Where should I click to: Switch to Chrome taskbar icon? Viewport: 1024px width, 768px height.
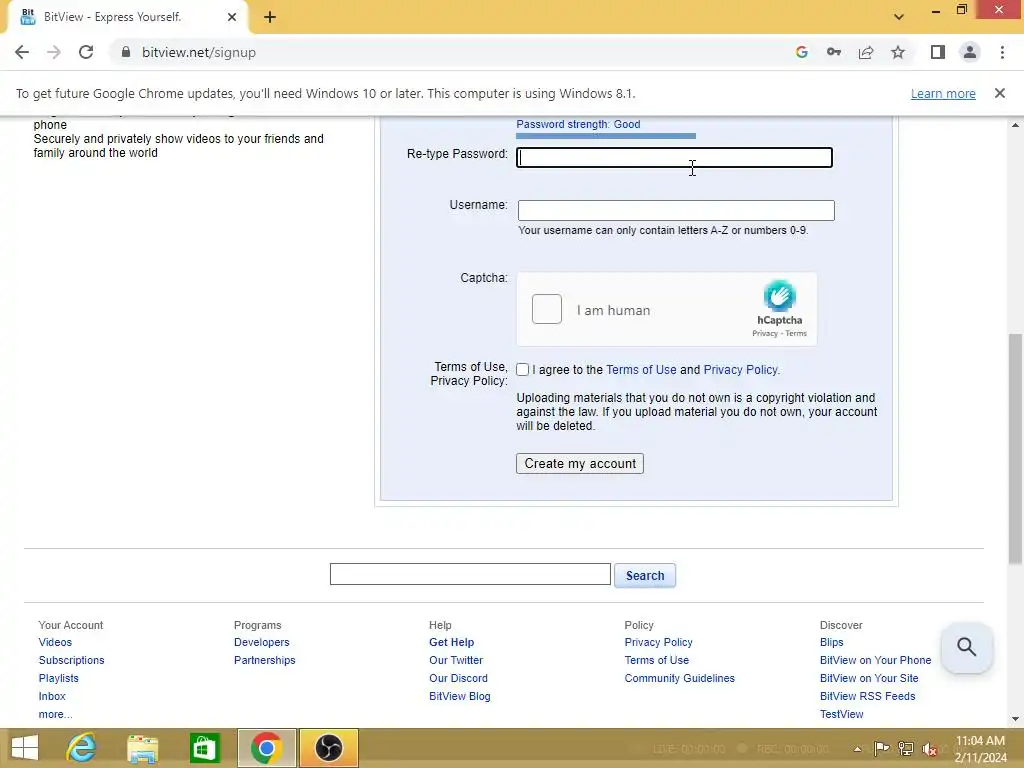tap(266, 748)
